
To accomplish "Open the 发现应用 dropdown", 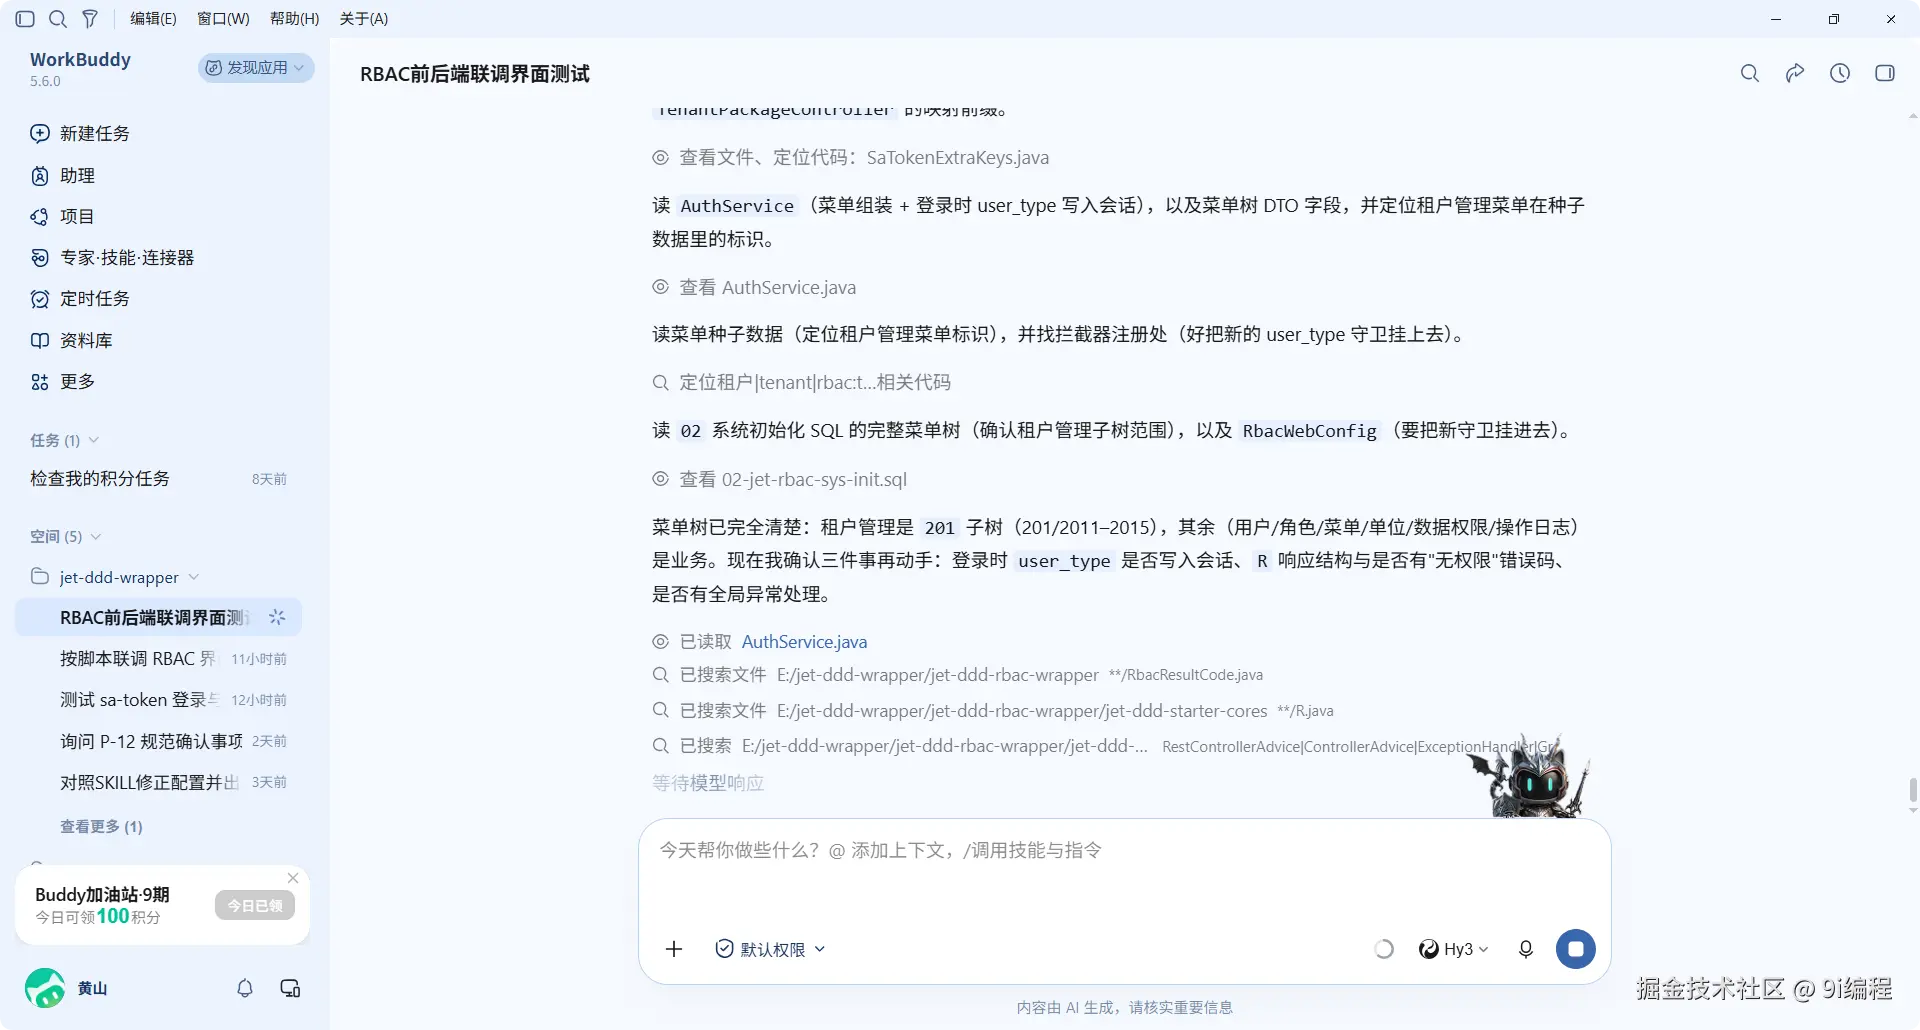I will 256,68.
